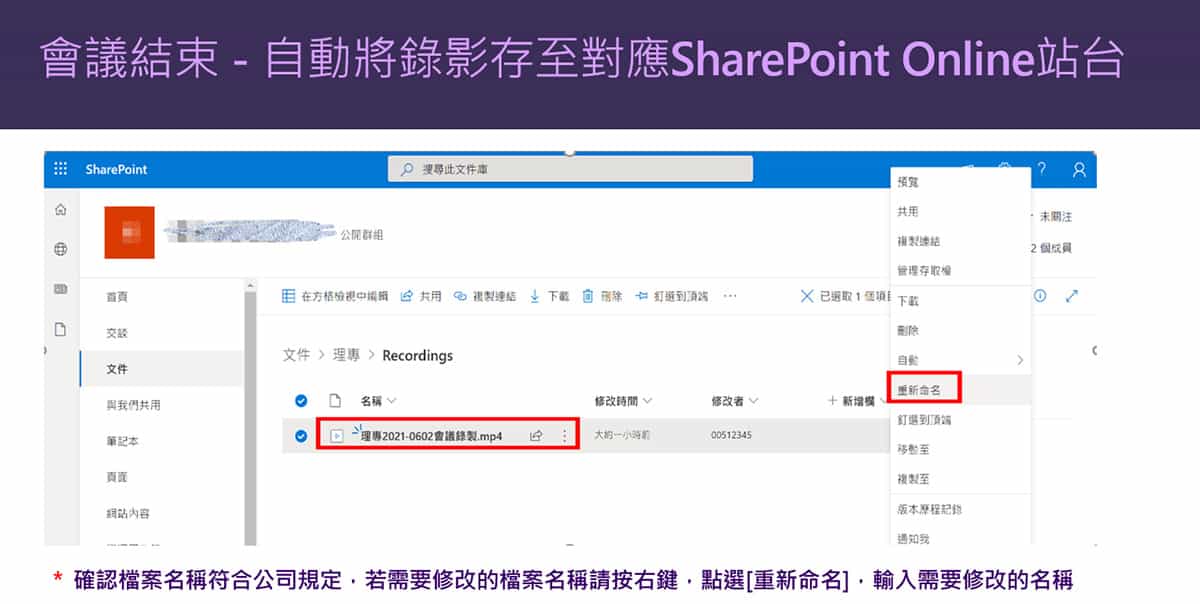Click the page file icon in the left rail
This screenshot has width=1200, height=604.
pos(60,329)
